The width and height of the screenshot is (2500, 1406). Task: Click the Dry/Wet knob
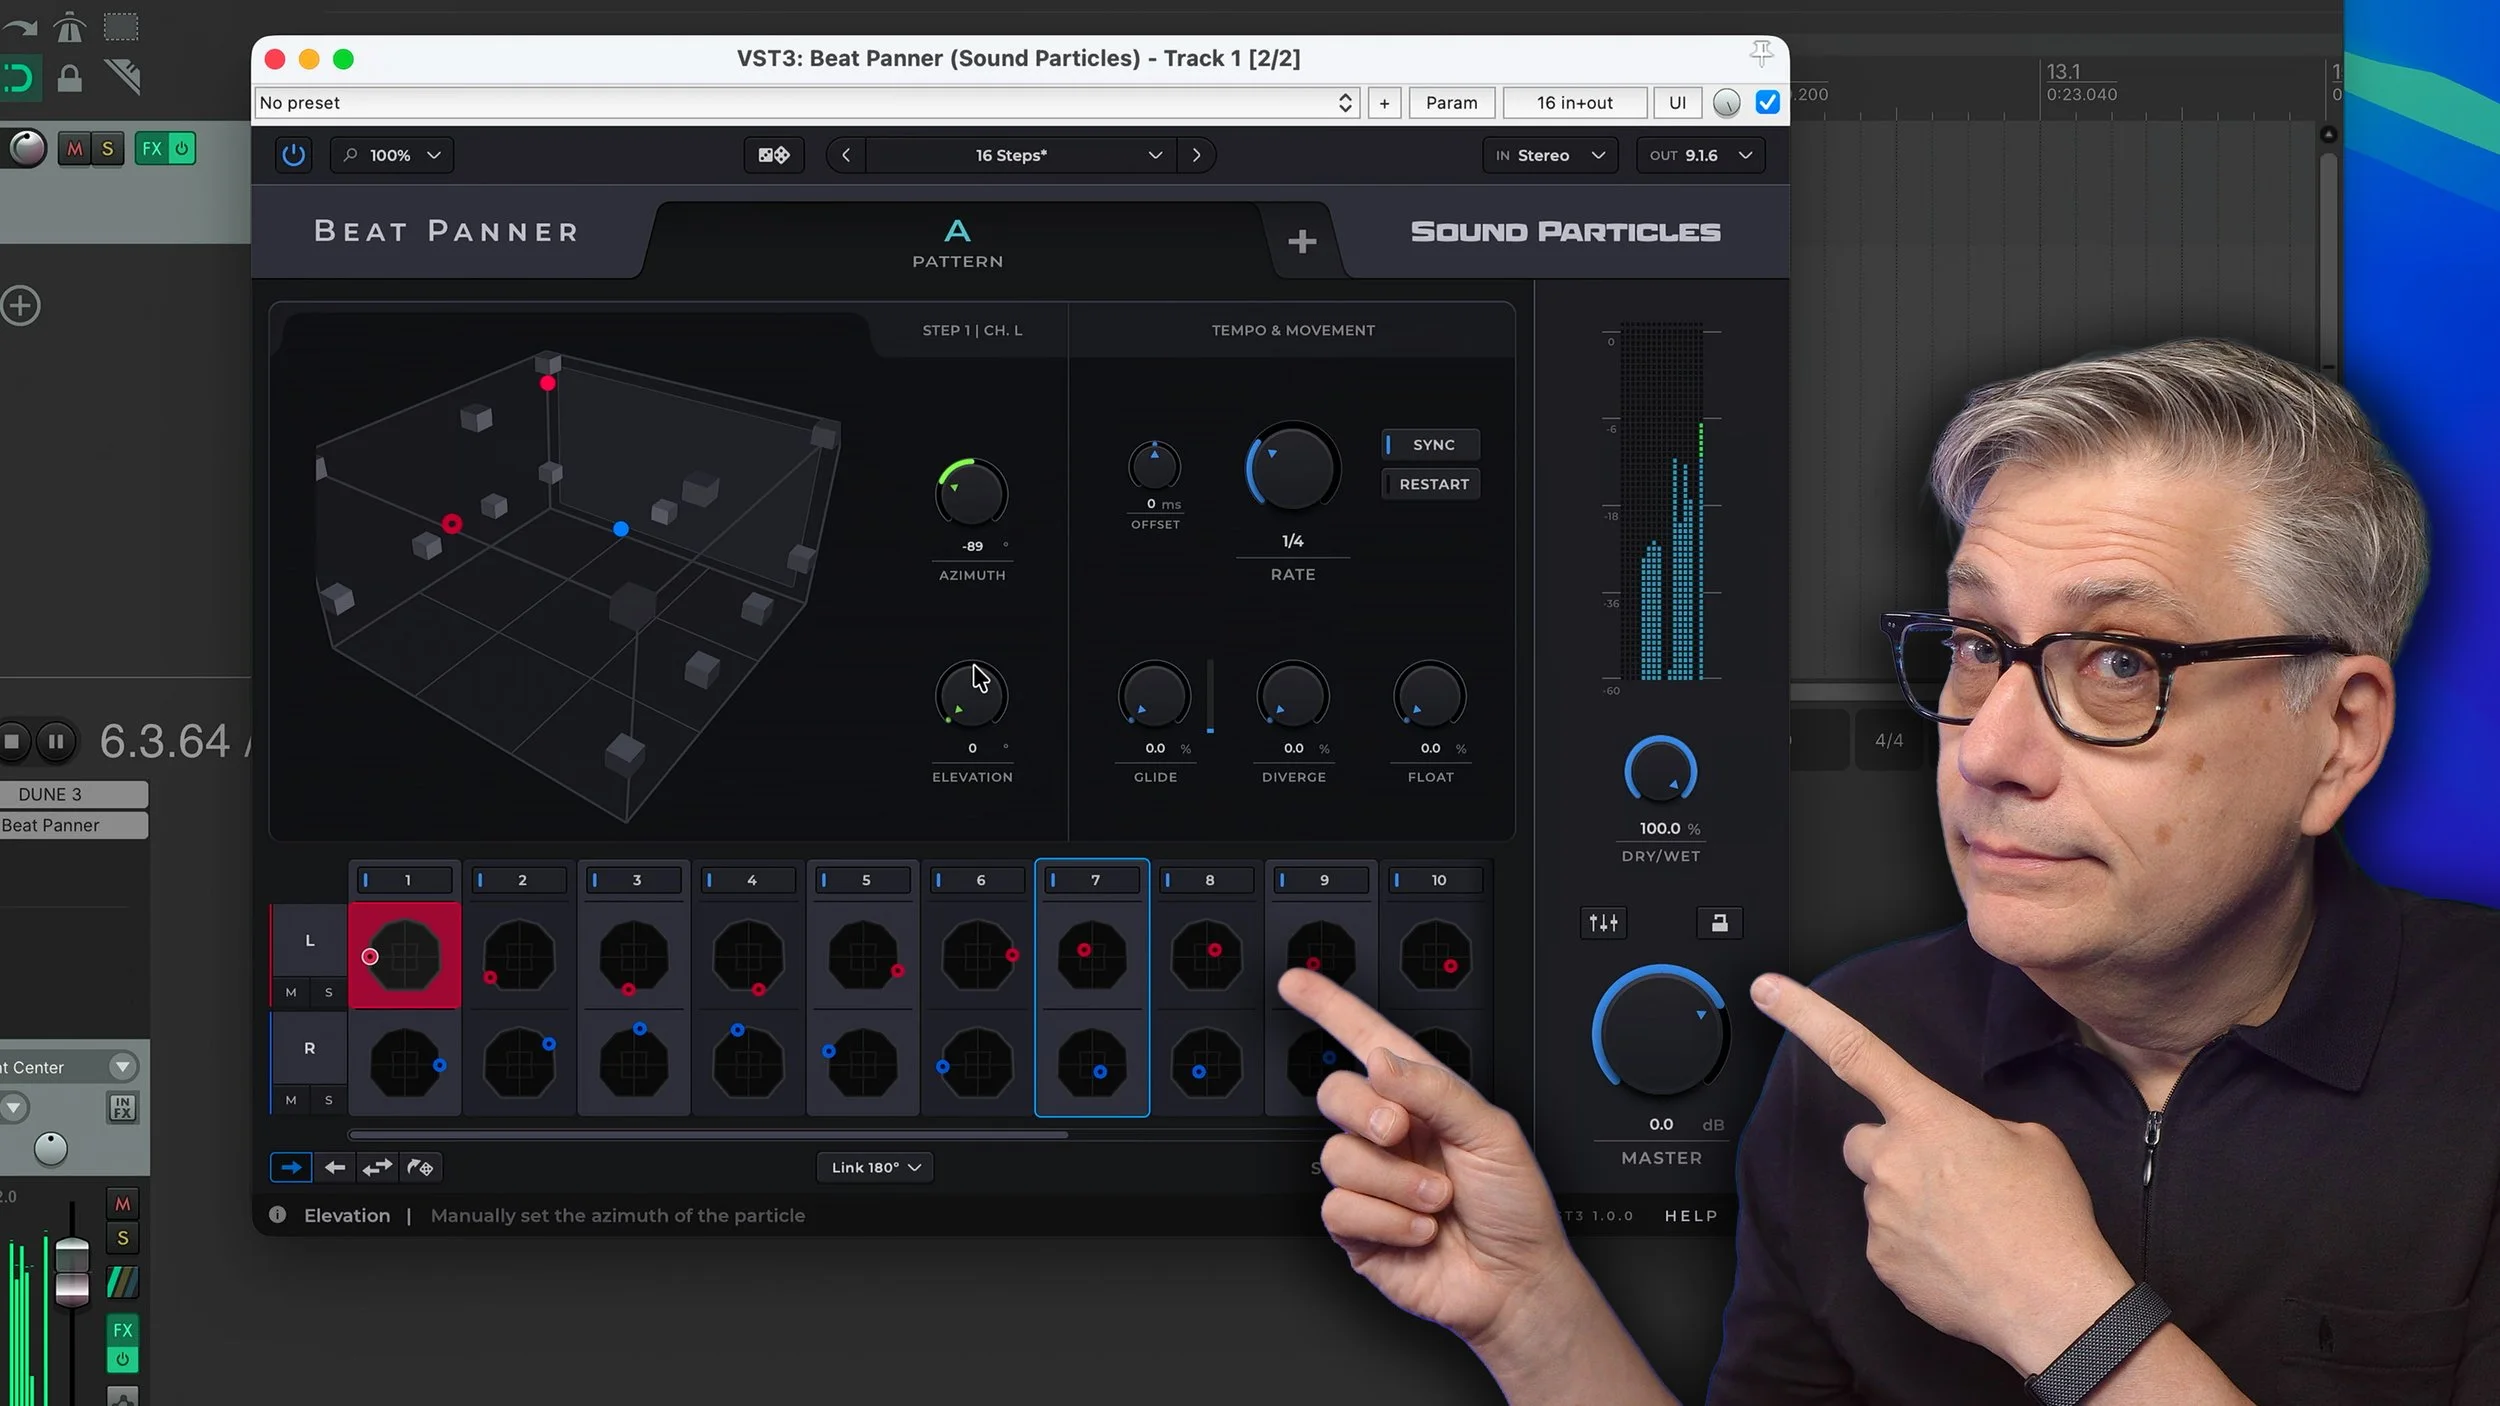pos(1660,771)
